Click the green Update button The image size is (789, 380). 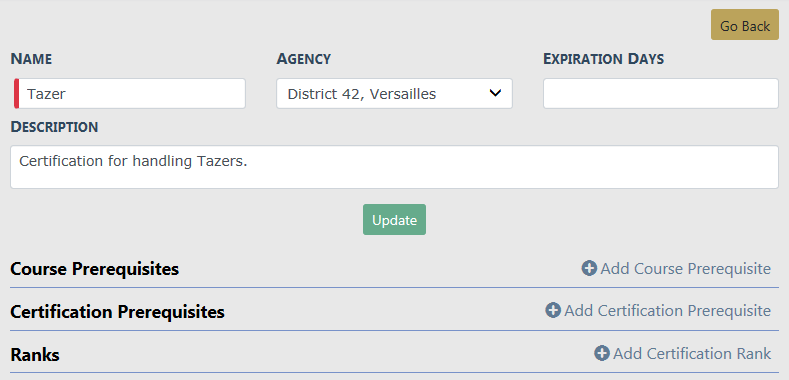pyautogui.click(x=394, y=220)
